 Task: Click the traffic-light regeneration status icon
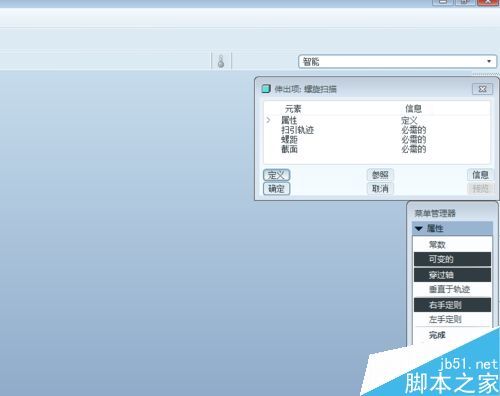click(x=221, y=61)
